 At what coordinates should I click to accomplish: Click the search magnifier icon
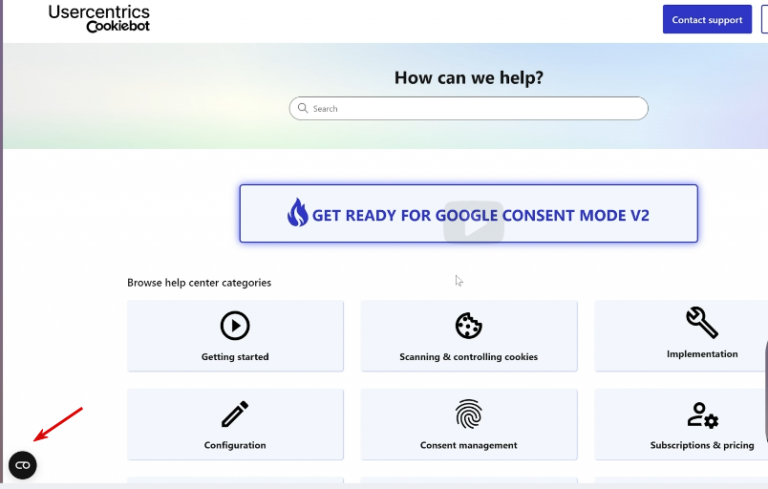pyautogui.click(x=303, y=108)
